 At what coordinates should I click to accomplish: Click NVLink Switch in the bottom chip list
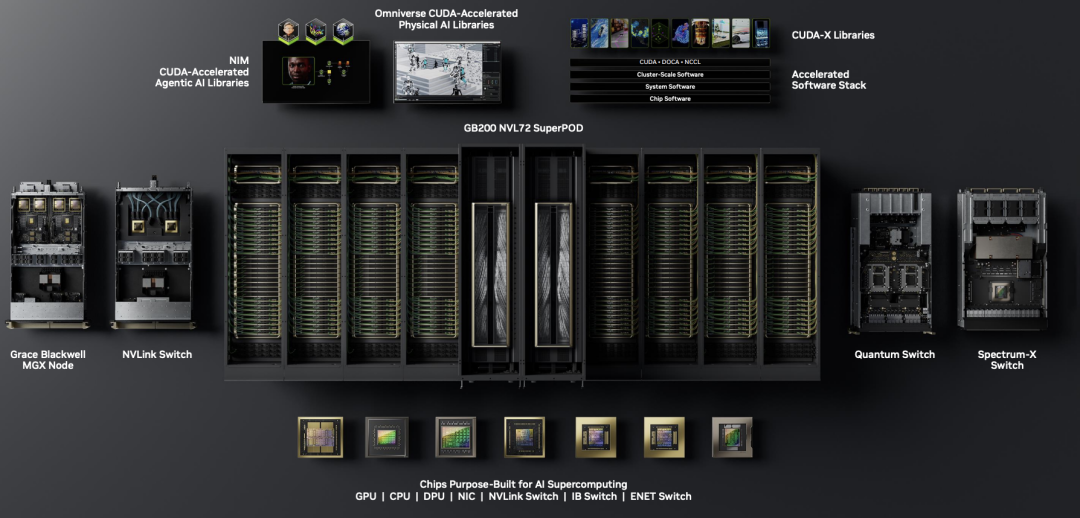click(x=522, y=496)
